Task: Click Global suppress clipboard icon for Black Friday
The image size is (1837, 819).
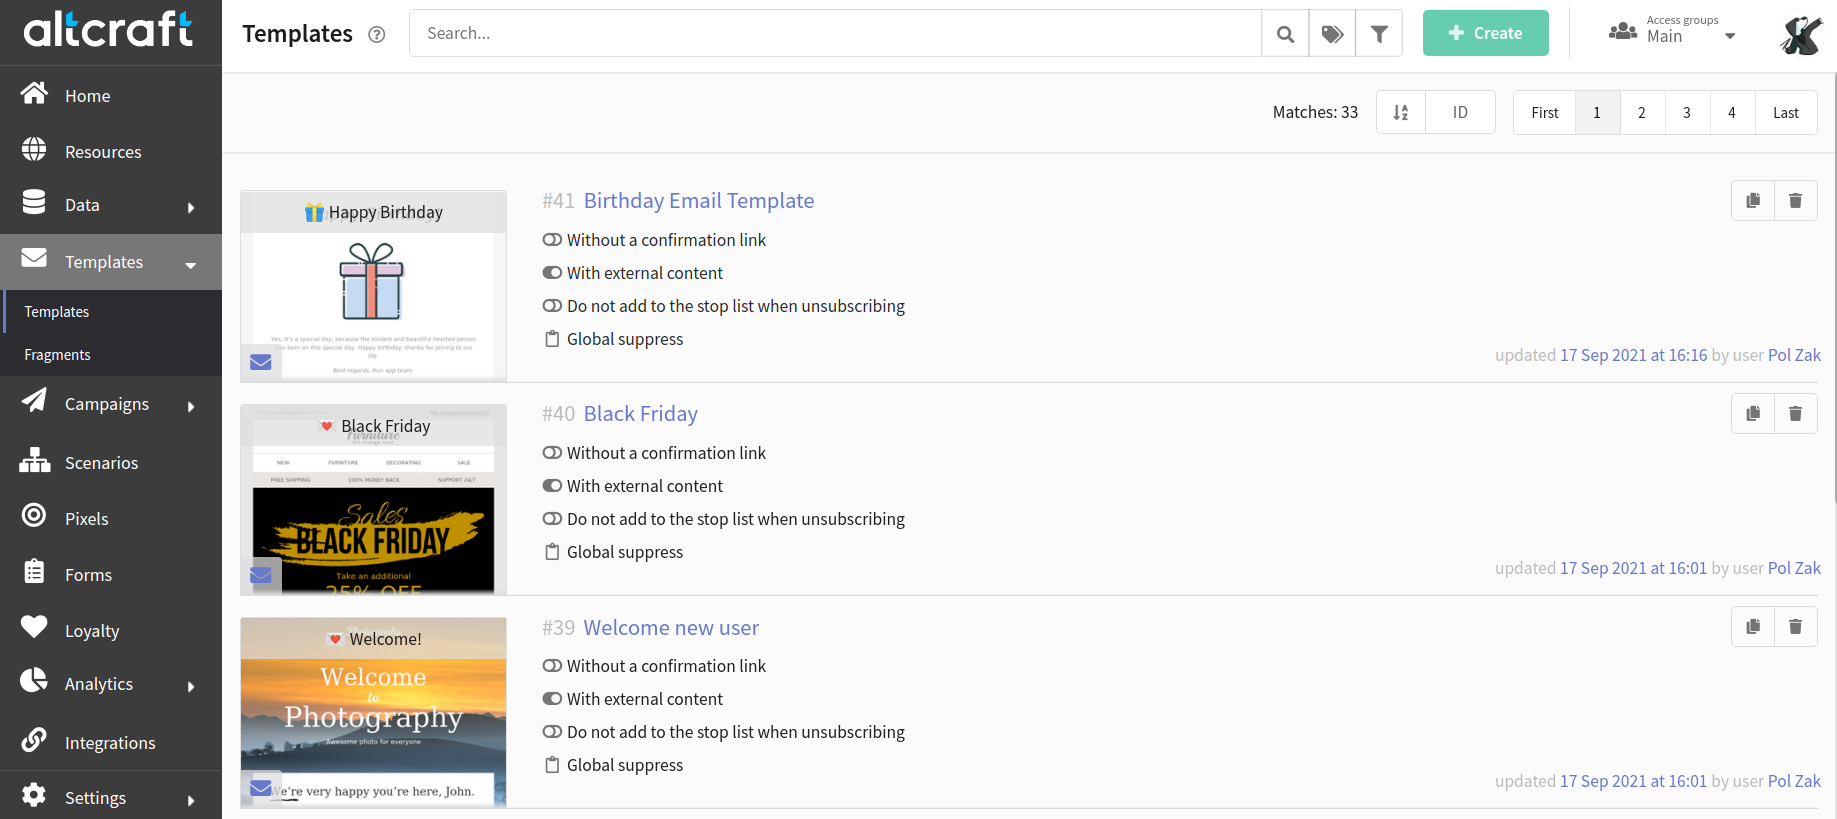Action: pos(552,552)
